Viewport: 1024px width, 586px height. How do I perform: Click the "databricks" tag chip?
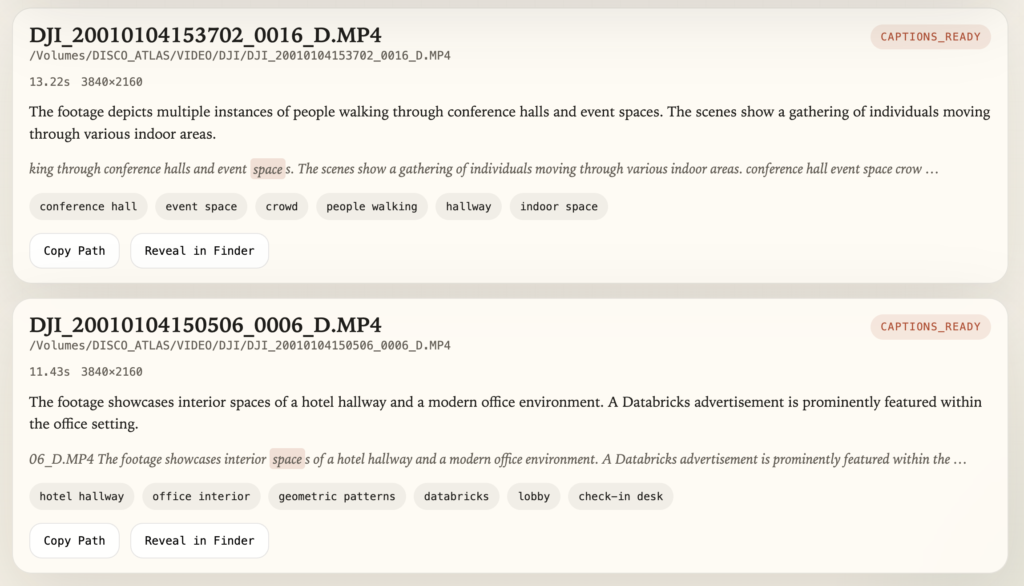[x=456, y=496]
